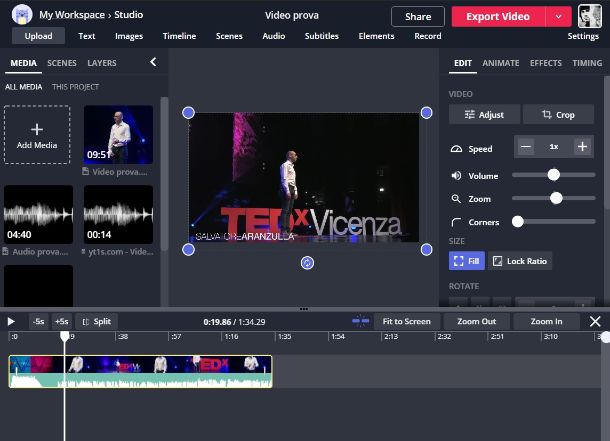Click the Export Video button
The height and width of the screenshot is (441, 610).
[498, 16]
